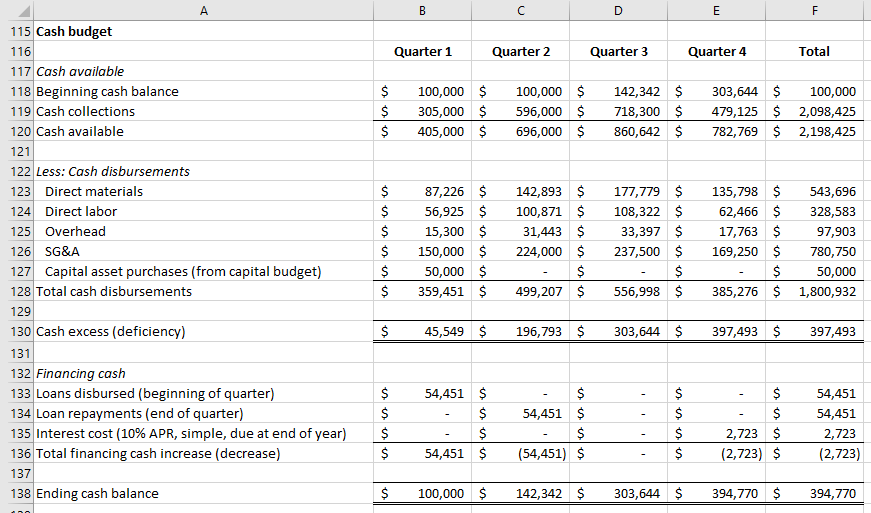
Task: Select Quarter 4 interest cost 2,723
Action: [x=717, y=433]
